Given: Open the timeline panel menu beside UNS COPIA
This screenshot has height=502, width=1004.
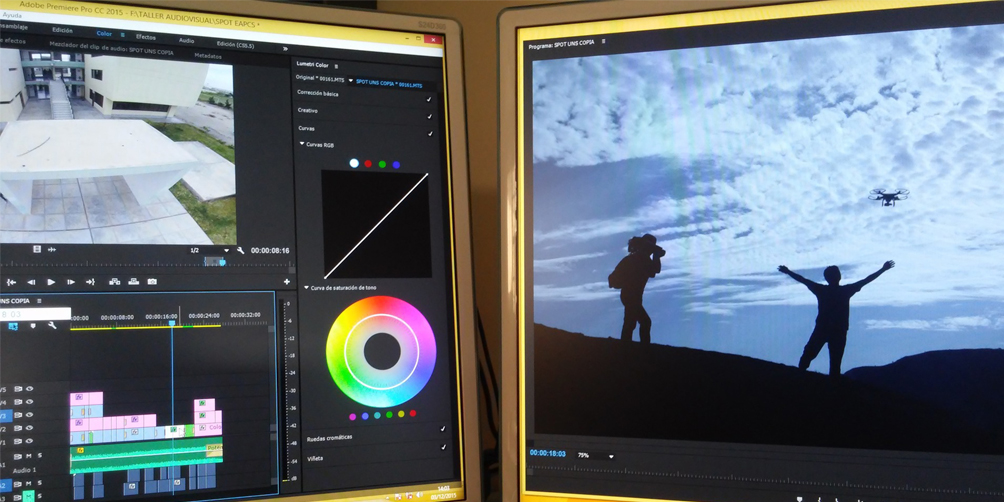Looking at the screenshot, I should coord(39,301).
